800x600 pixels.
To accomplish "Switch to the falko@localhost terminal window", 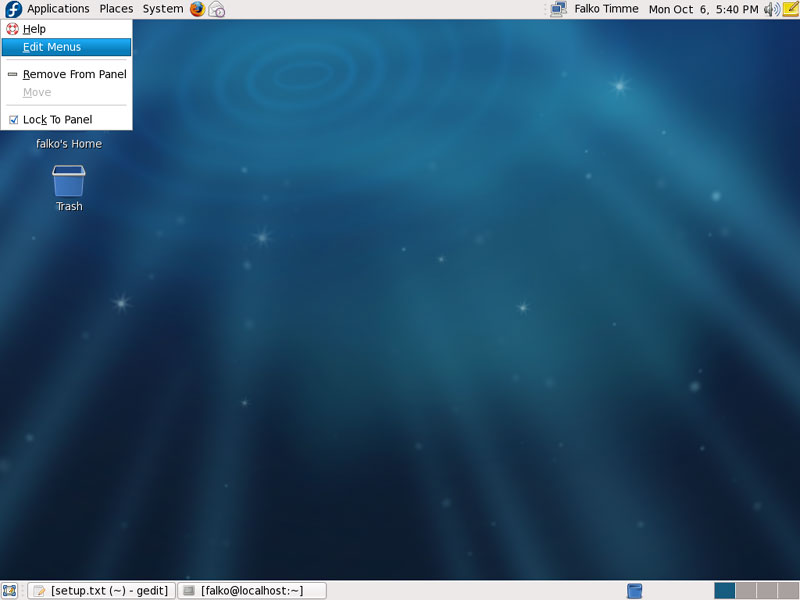I will [x=252, y=591].
